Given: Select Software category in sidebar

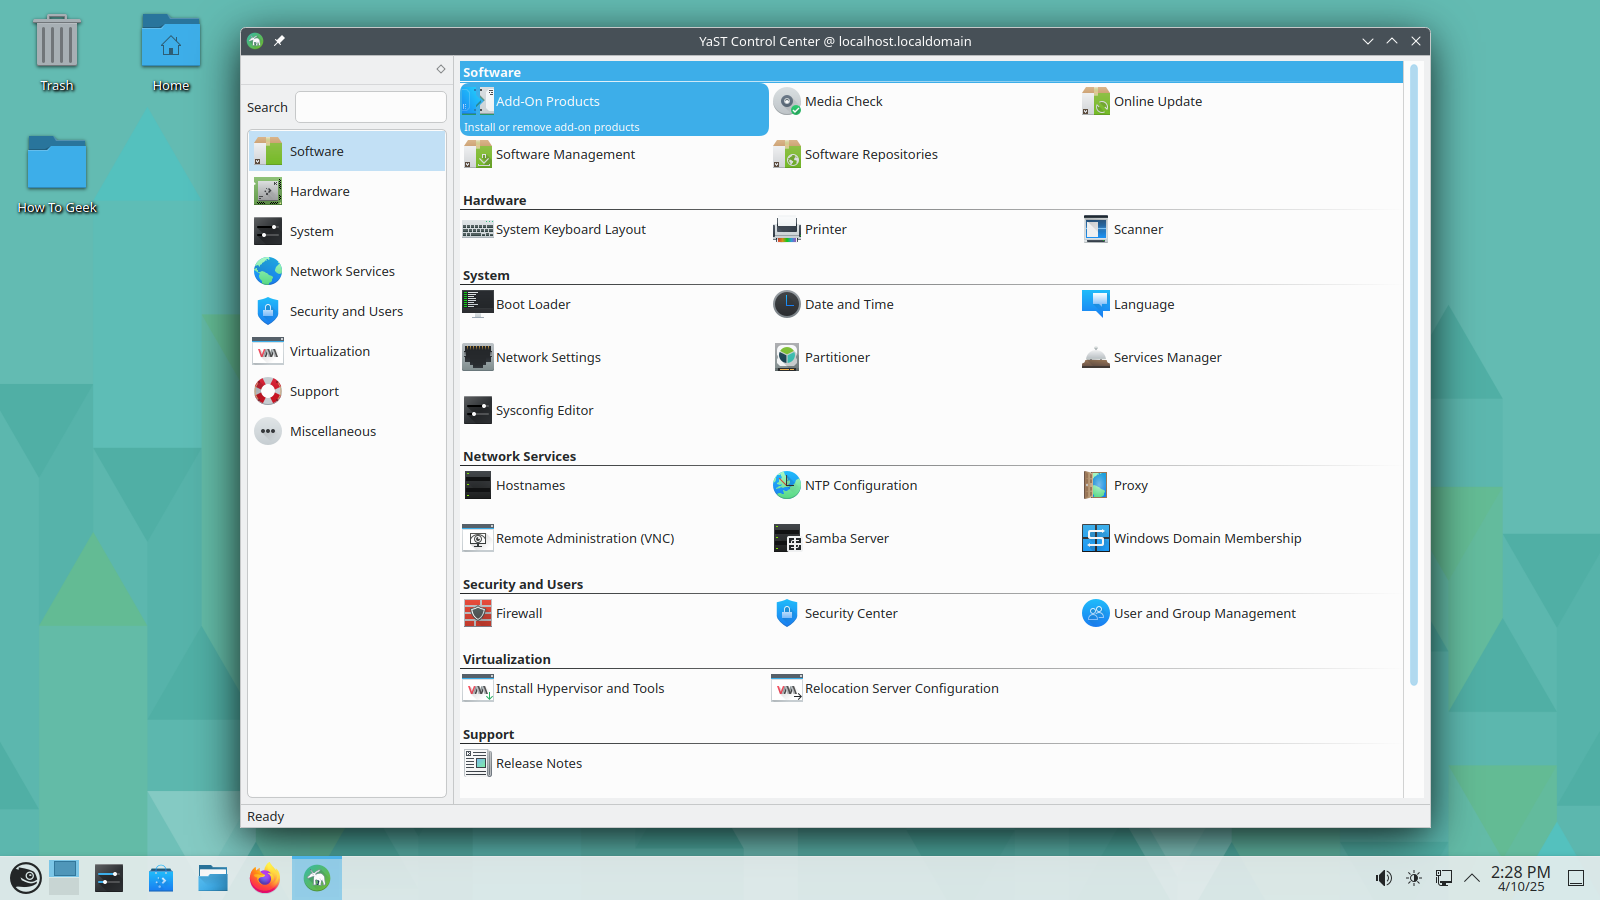Looking at the screenshot, I should click(x=347, y=152).
